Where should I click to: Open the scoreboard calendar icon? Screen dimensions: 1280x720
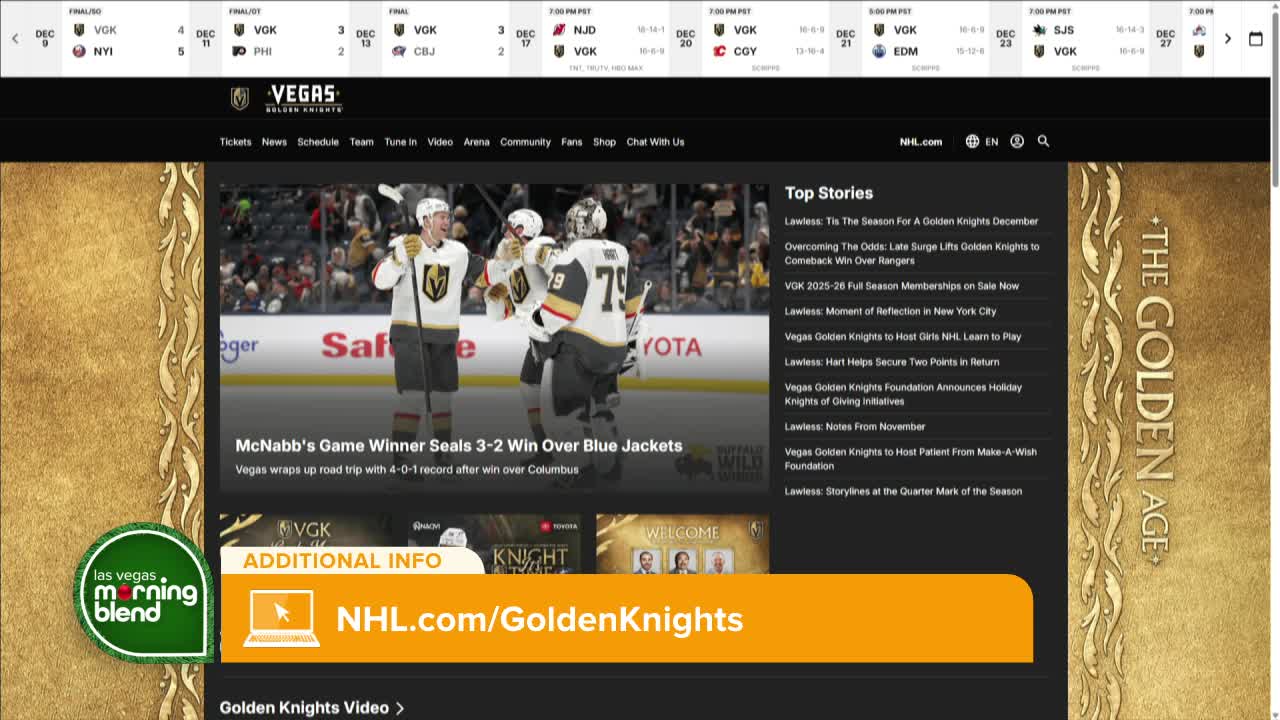[x=1256, y=39]
